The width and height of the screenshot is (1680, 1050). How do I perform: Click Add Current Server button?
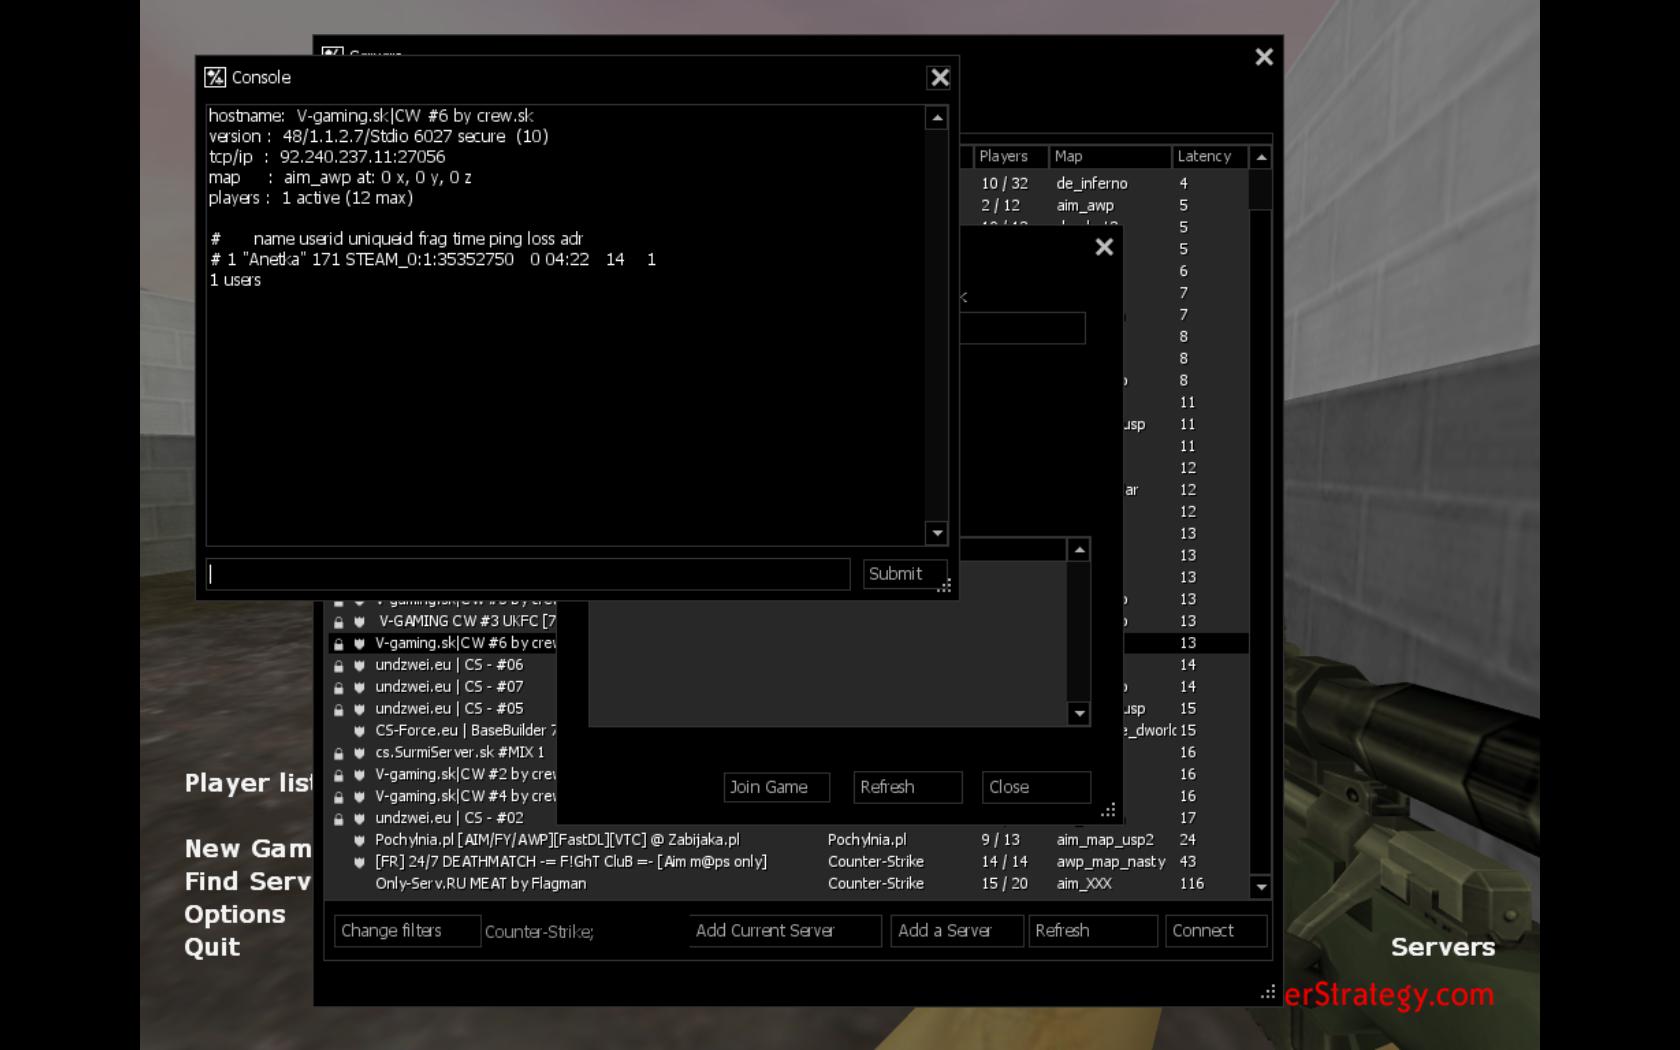pyautogui.click(x=785, y=931)
